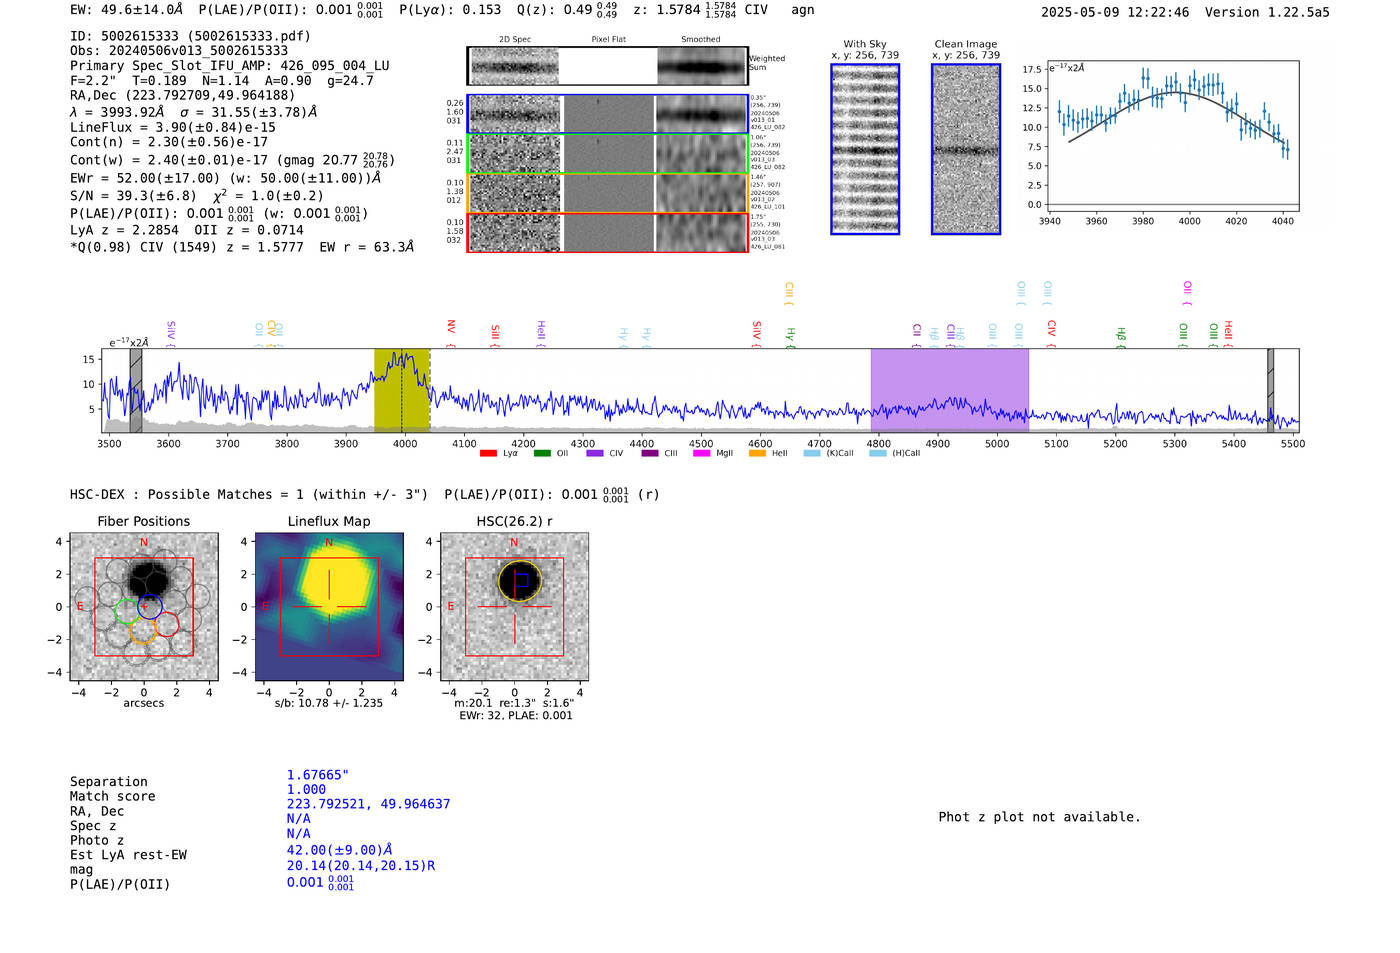Viewport: 1400px width, 953px height.
Task: Click the agn classification label in header
Action: pyautogui.click(x=803, y=10)
